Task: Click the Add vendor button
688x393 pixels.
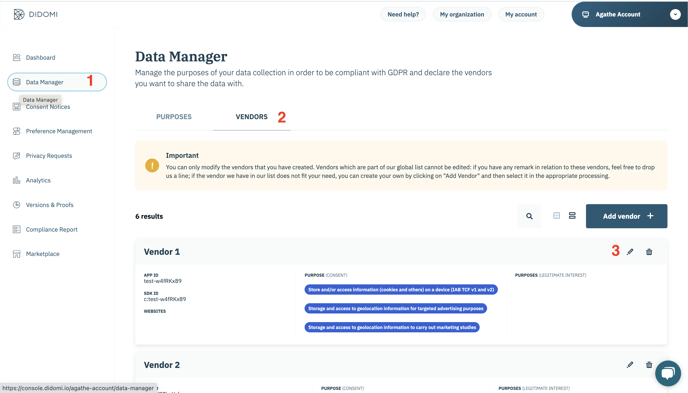Action: coord(627,216)
